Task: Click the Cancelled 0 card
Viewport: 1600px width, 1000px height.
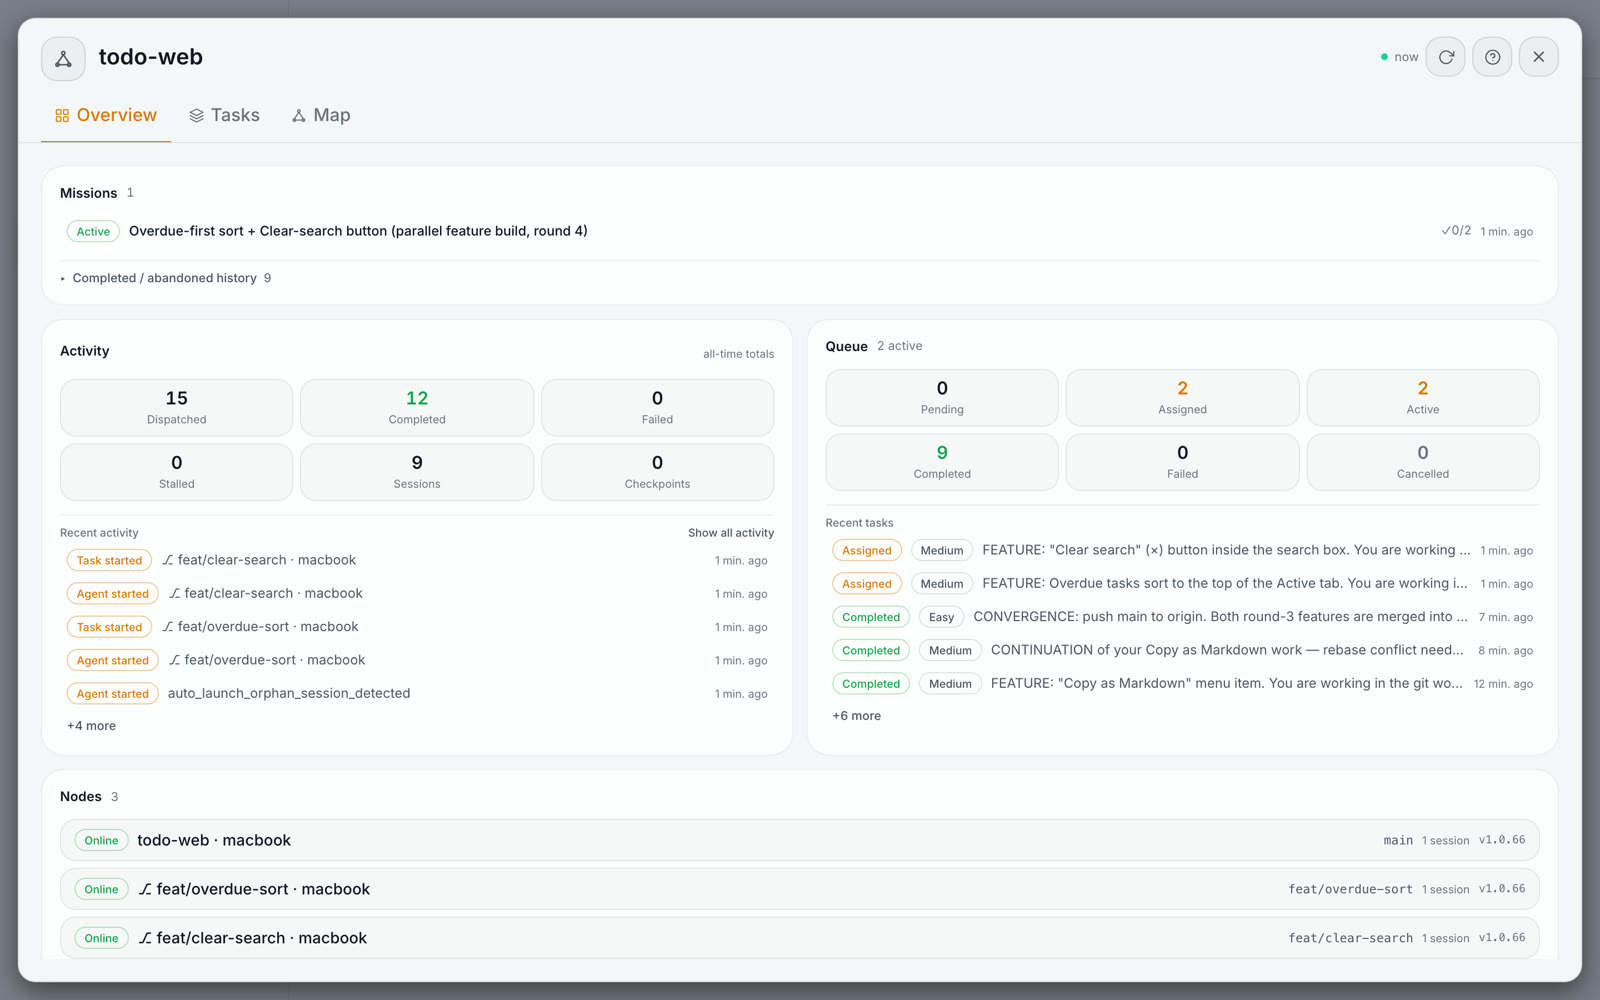Action: click(1423, 462)
